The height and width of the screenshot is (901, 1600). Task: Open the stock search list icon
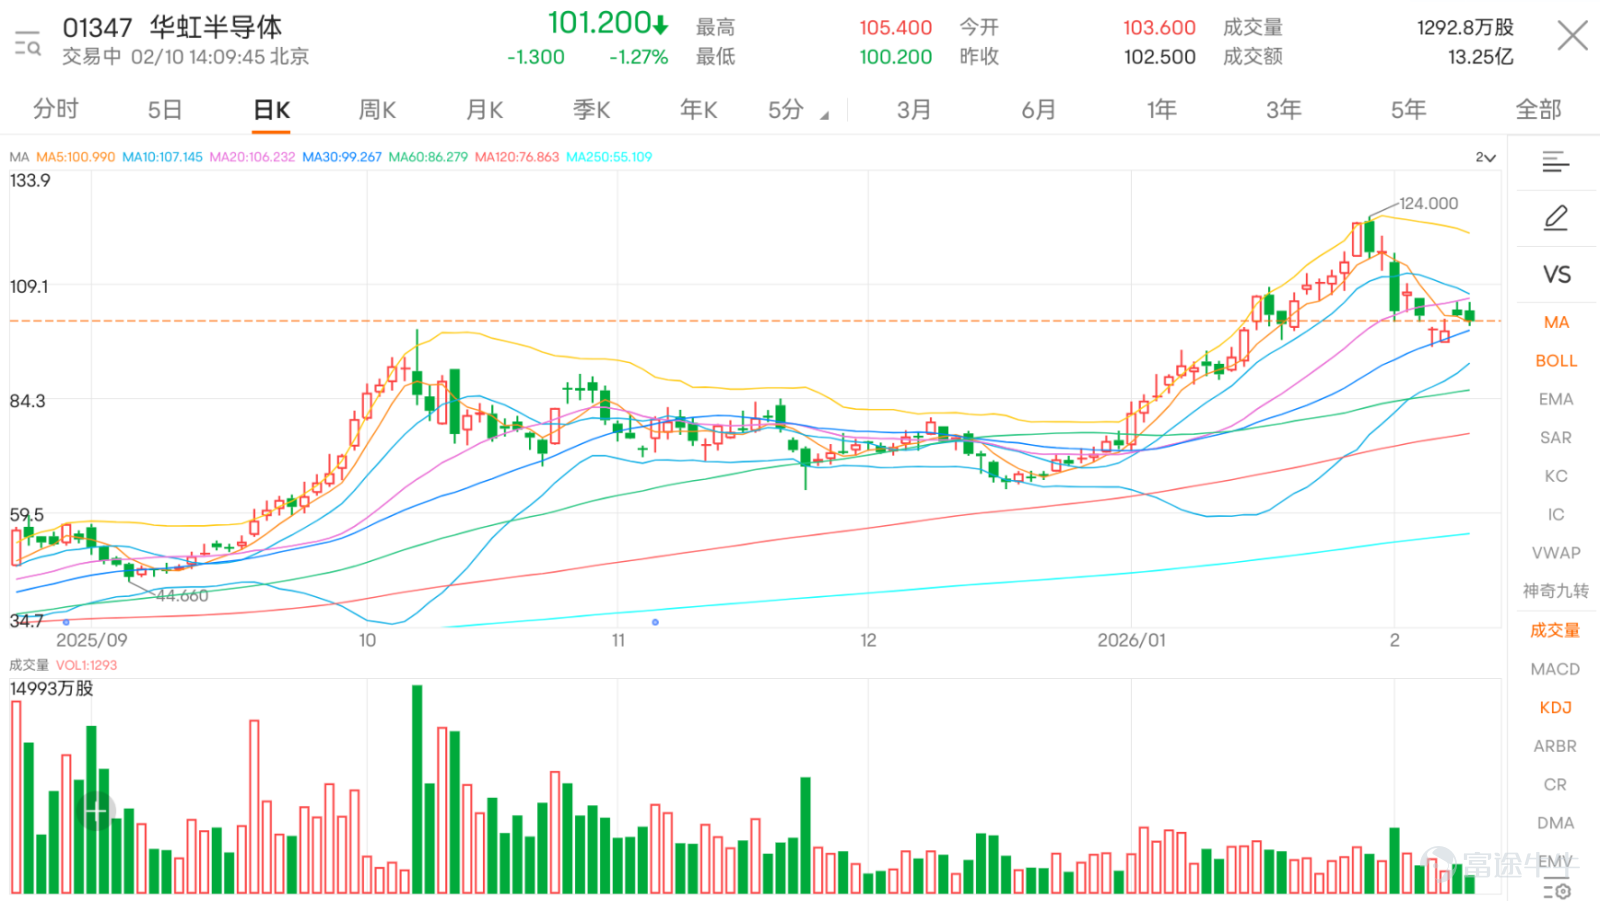pyautogui.click(x=27, y=43)
